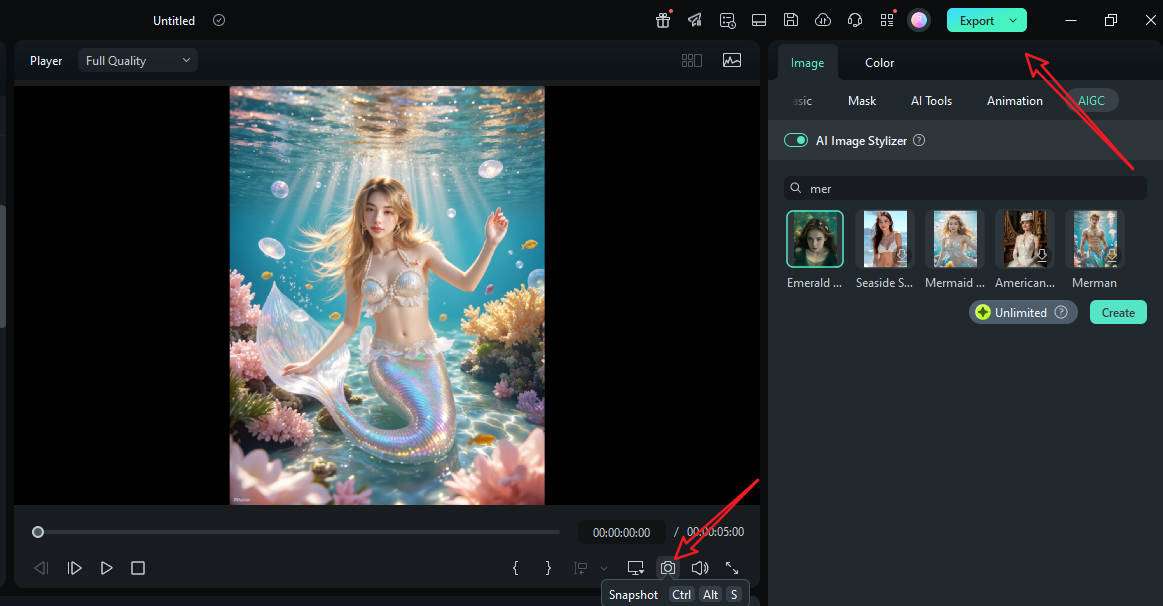The height and width of the screenshot is (606, 1163).
Task: Select the Merman style thumbnail
Action: tap(1095, 239)
